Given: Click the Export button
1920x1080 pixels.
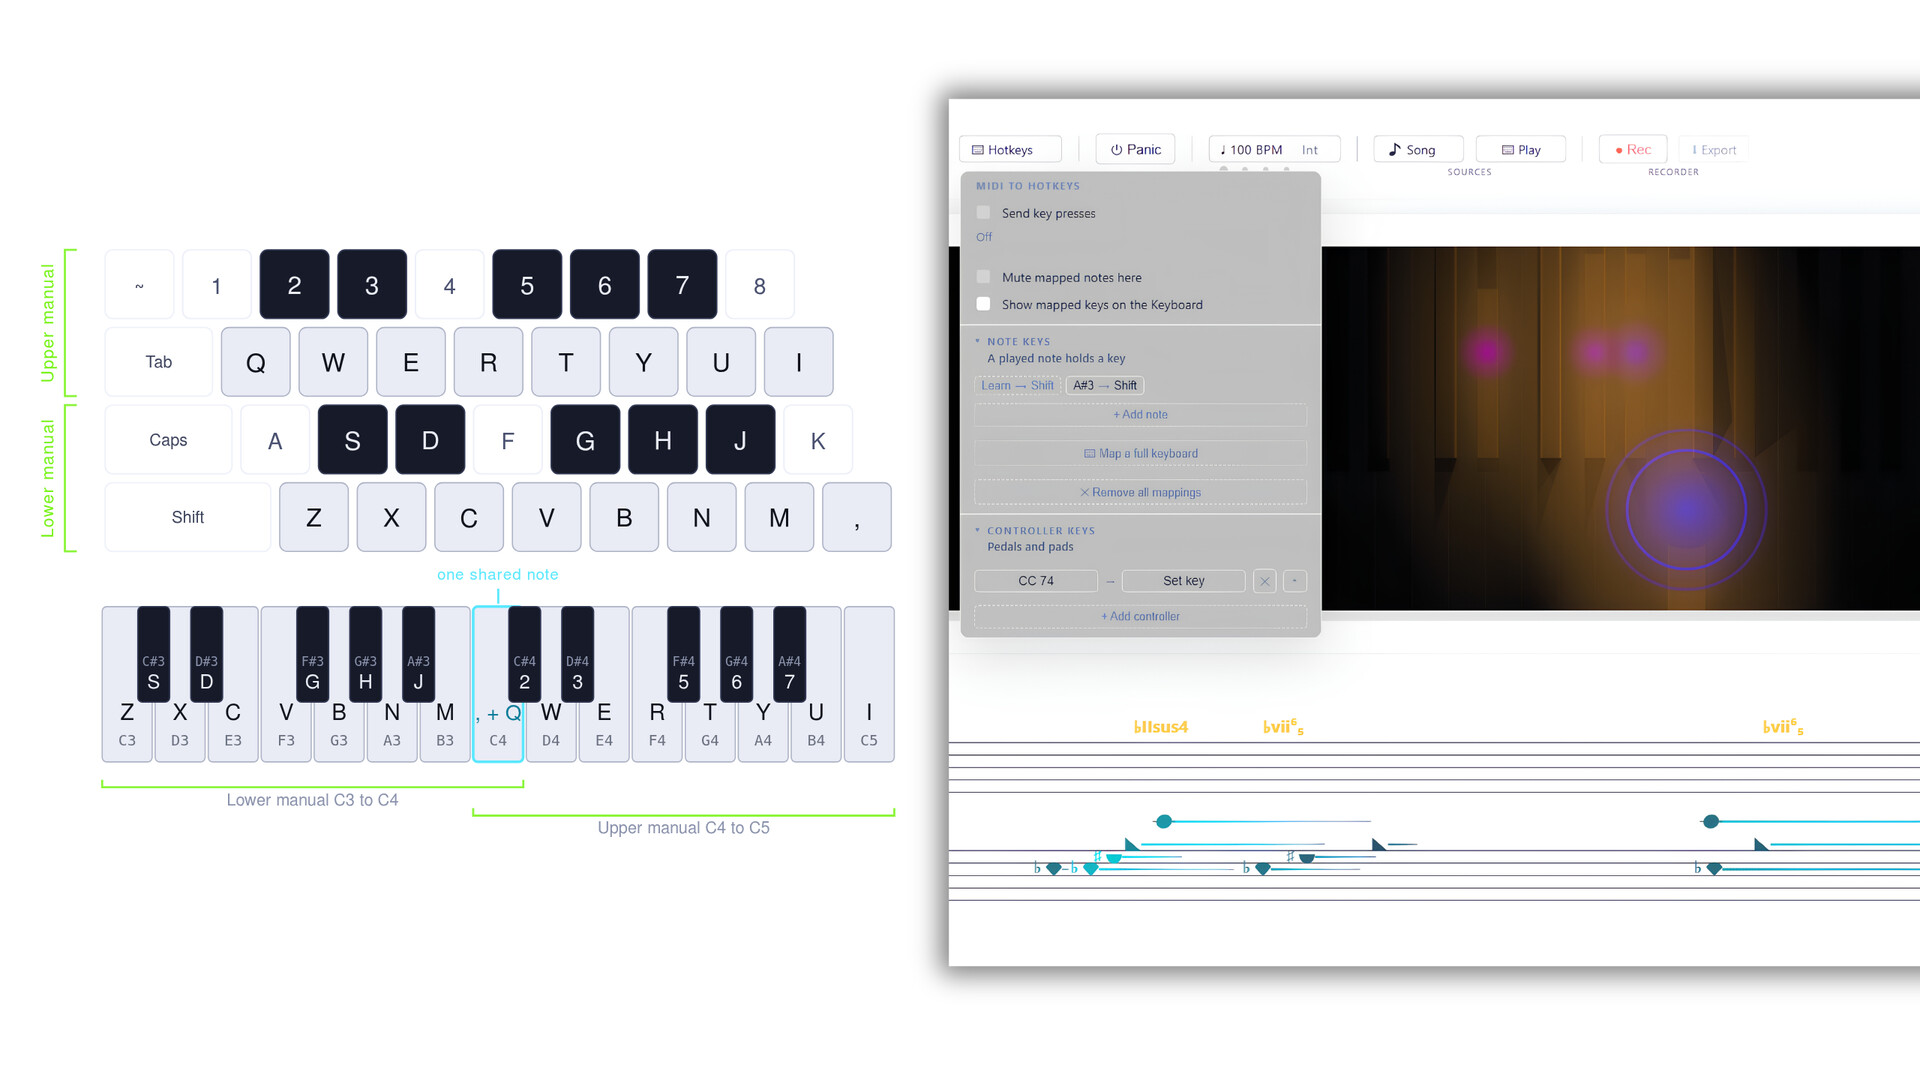Looking at the screenshot, I should [x=1713, y=149].
